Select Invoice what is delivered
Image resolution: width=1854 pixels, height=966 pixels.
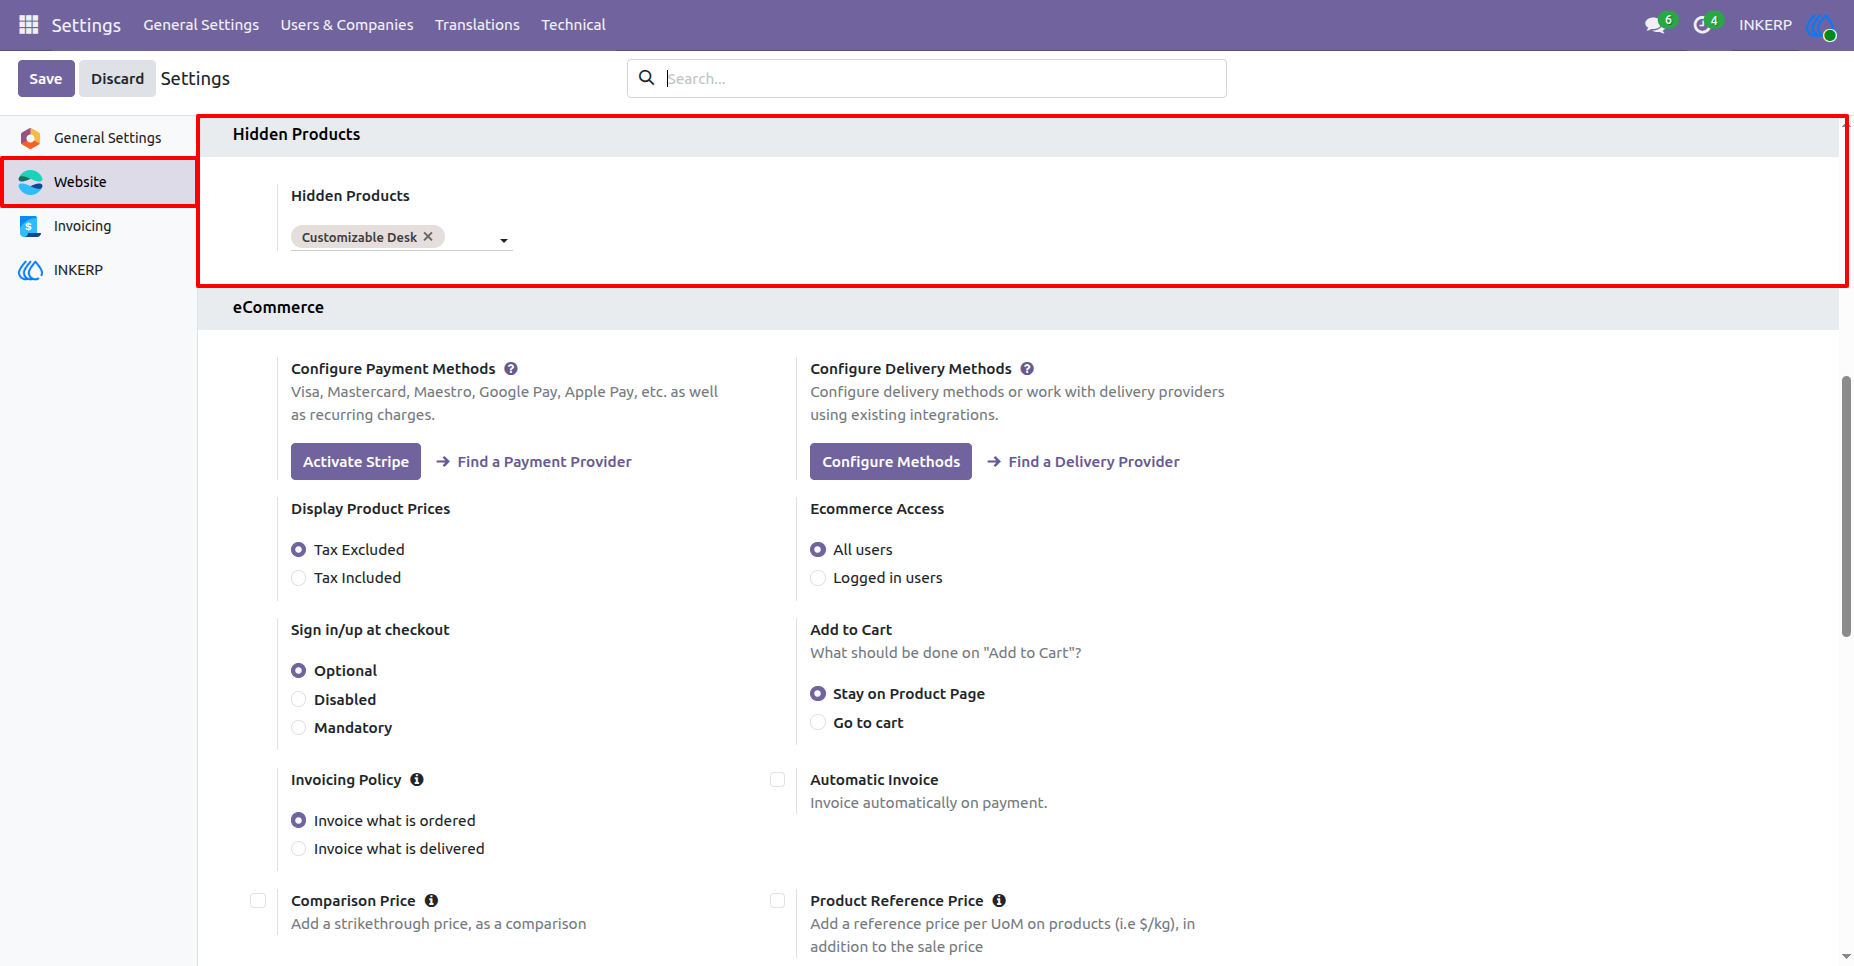pyautogui.click(x=299, y=849)
